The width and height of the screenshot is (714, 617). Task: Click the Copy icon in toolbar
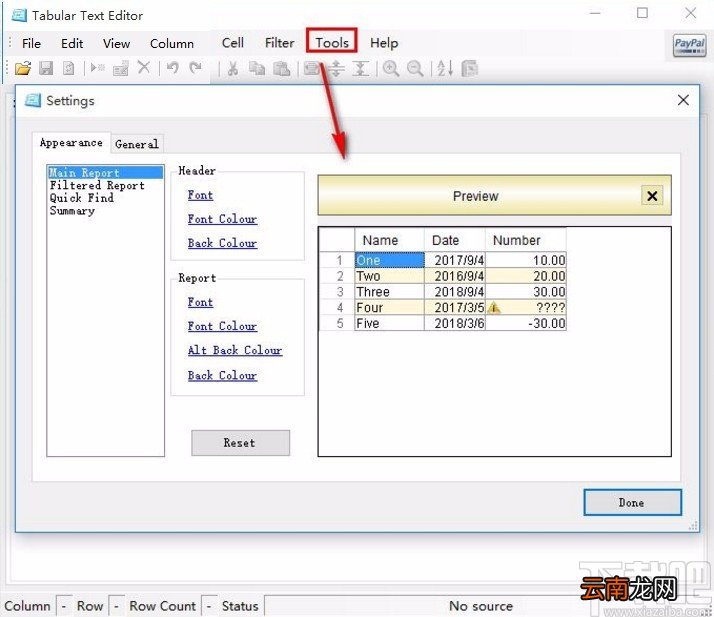tap(257, 69)
